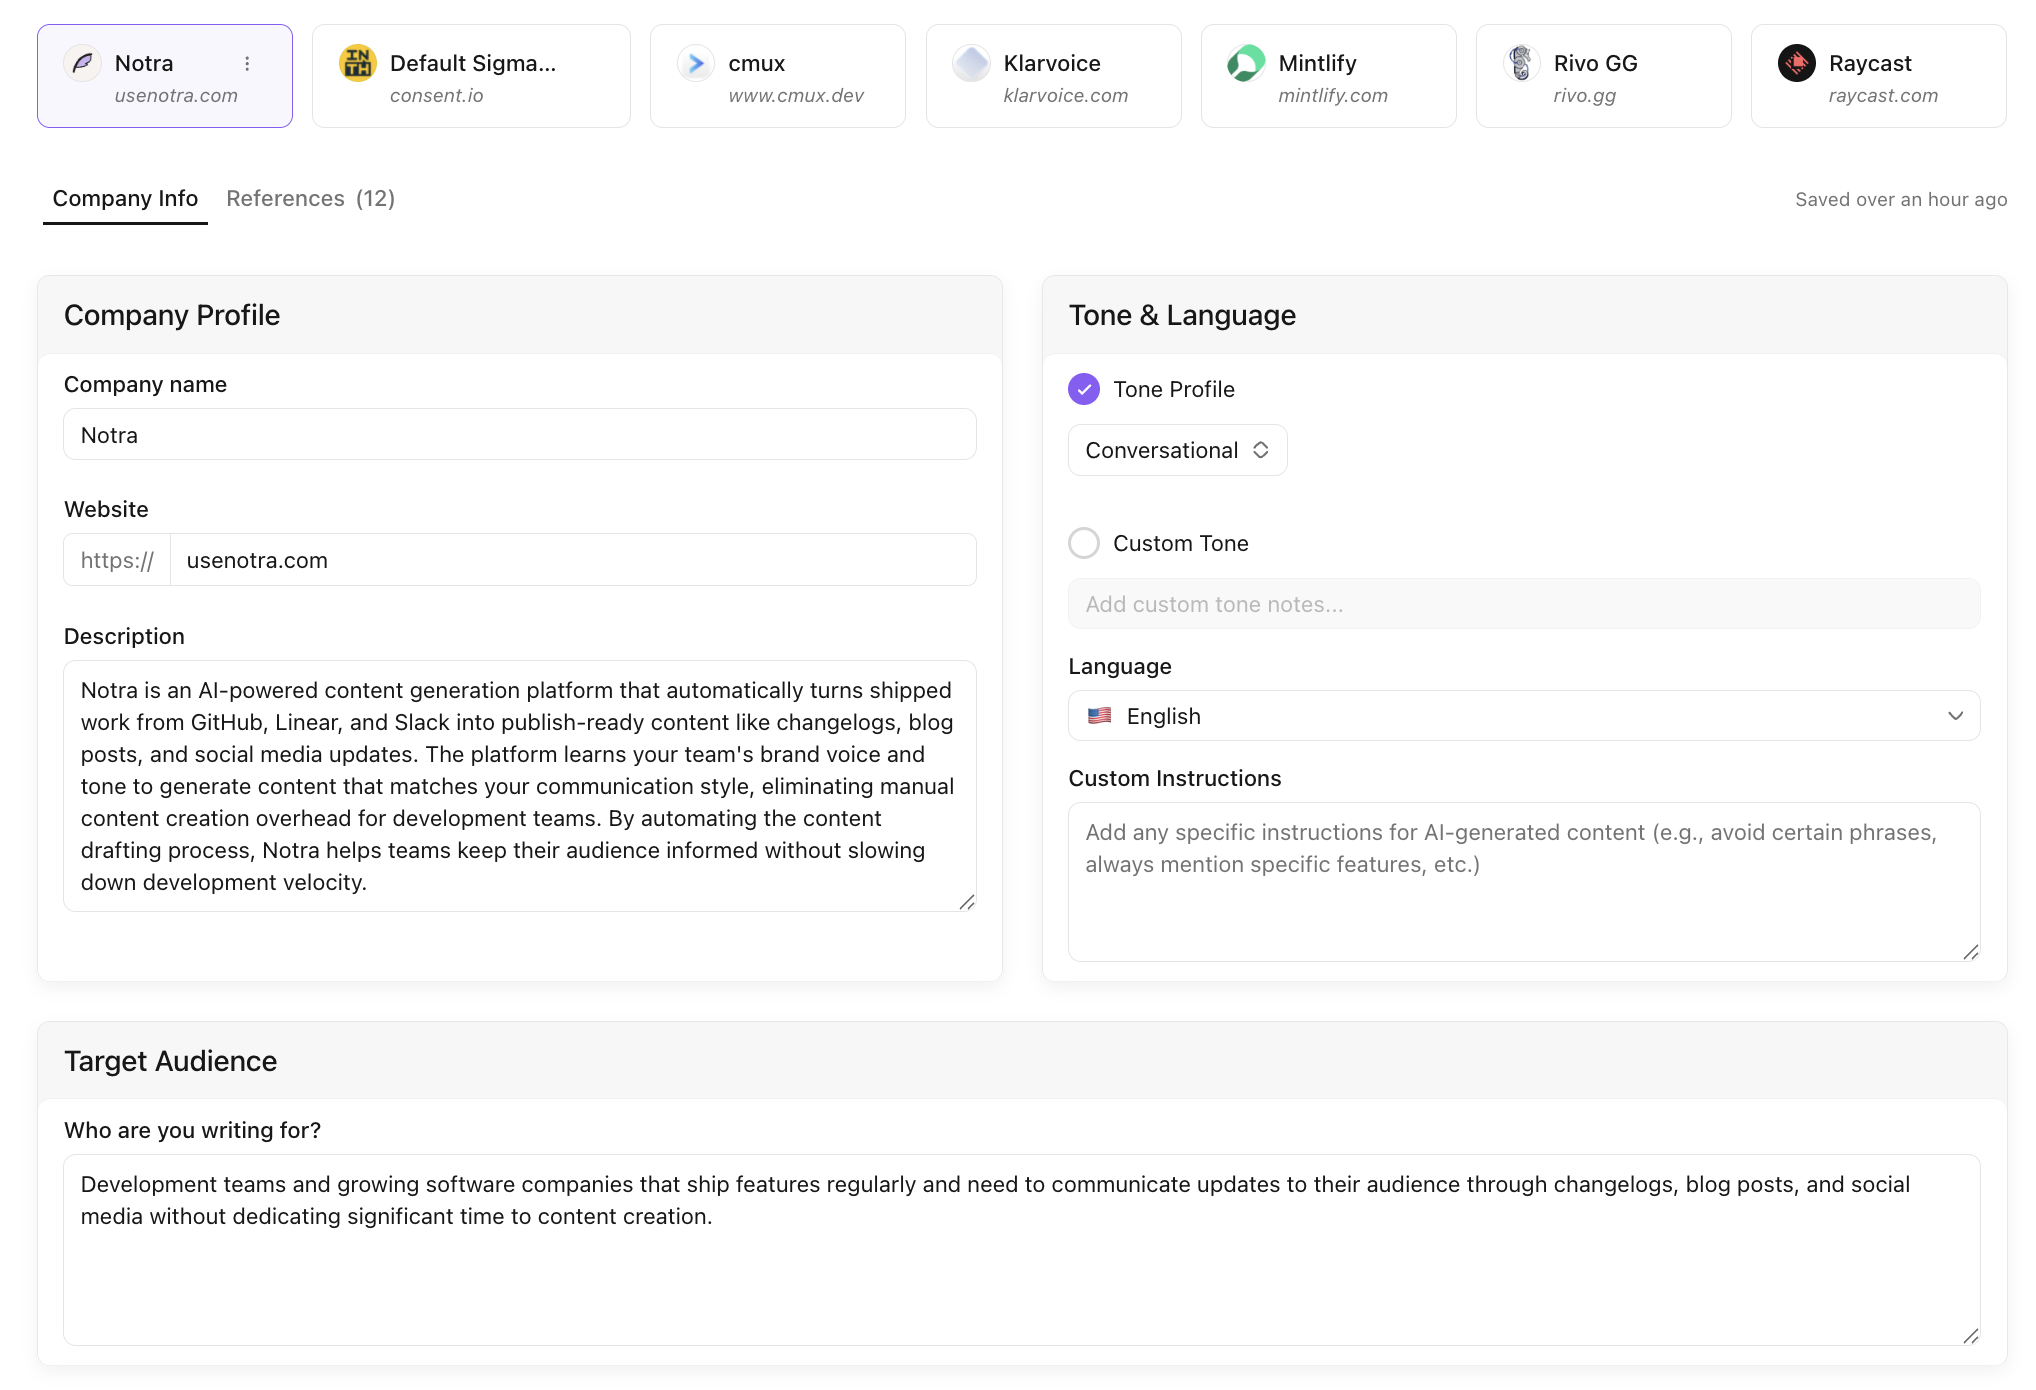This screenshot has width=2036, height=1390.
Task: Click the 'Who are you writing for?' text area
Action: tap(1021, 1250)
